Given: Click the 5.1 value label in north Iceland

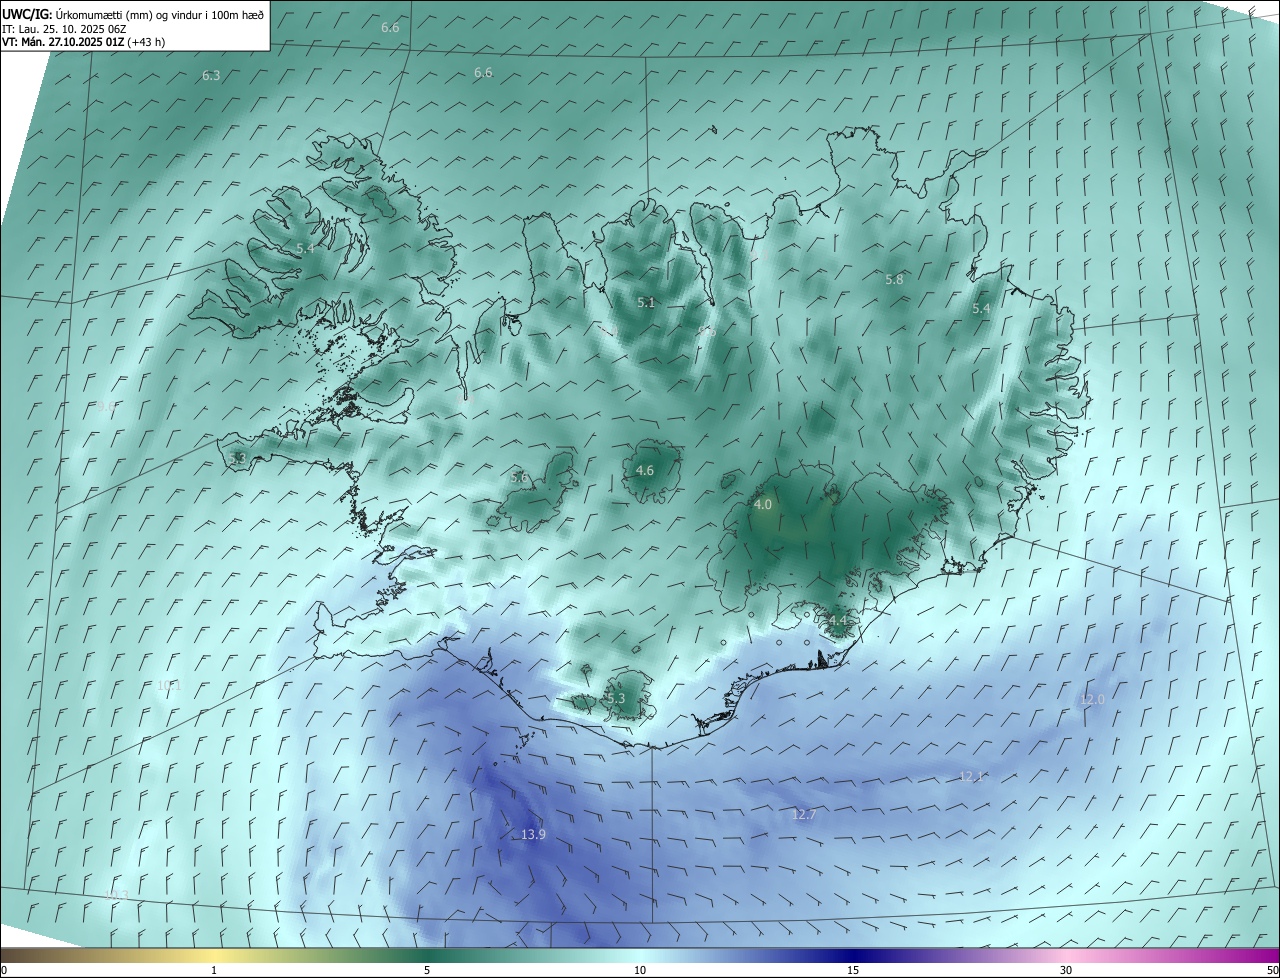Looking at the screenshot, I should tap(646, 302).
